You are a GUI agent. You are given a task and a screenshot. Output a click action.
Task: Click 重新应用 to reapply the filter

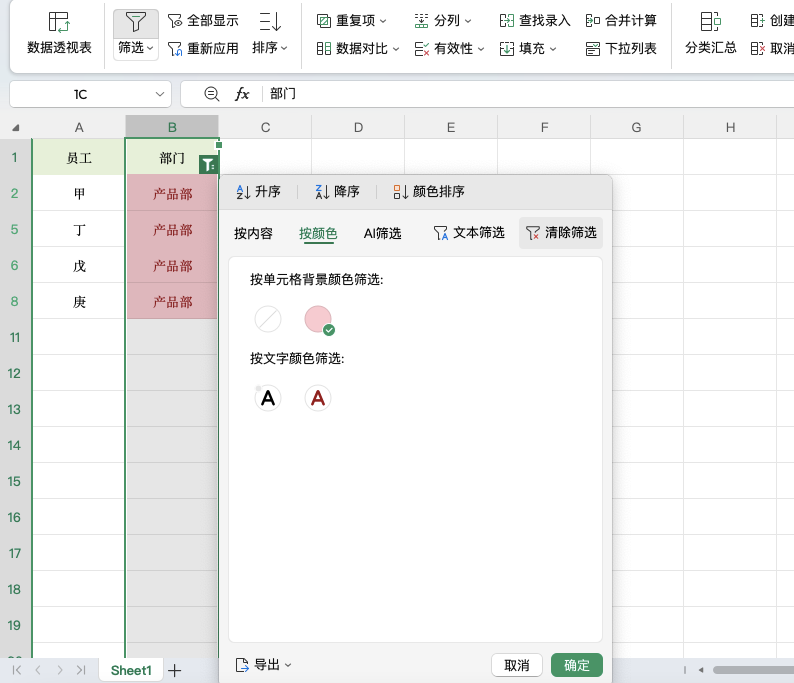click(203, 49)
